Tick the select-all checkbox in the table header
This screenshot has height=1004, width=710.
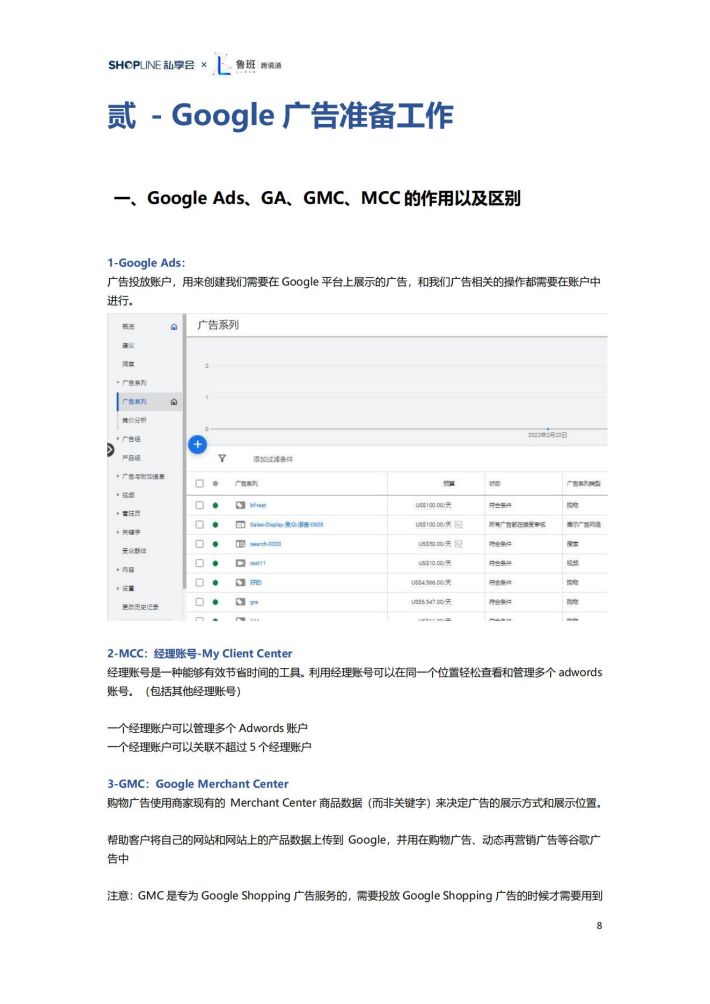click(199, 483)
